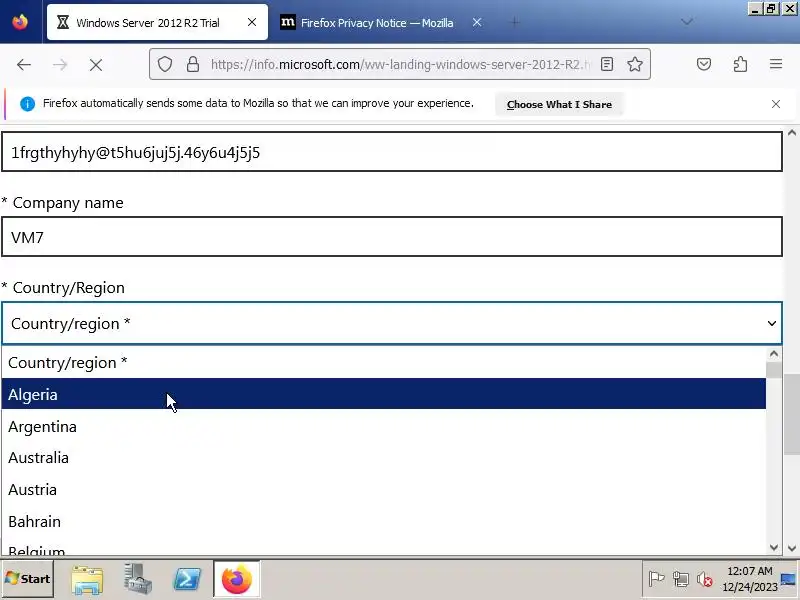Click the dropdown list scroll down arrow
The image size is (800, 600).
tap(773, 547)
